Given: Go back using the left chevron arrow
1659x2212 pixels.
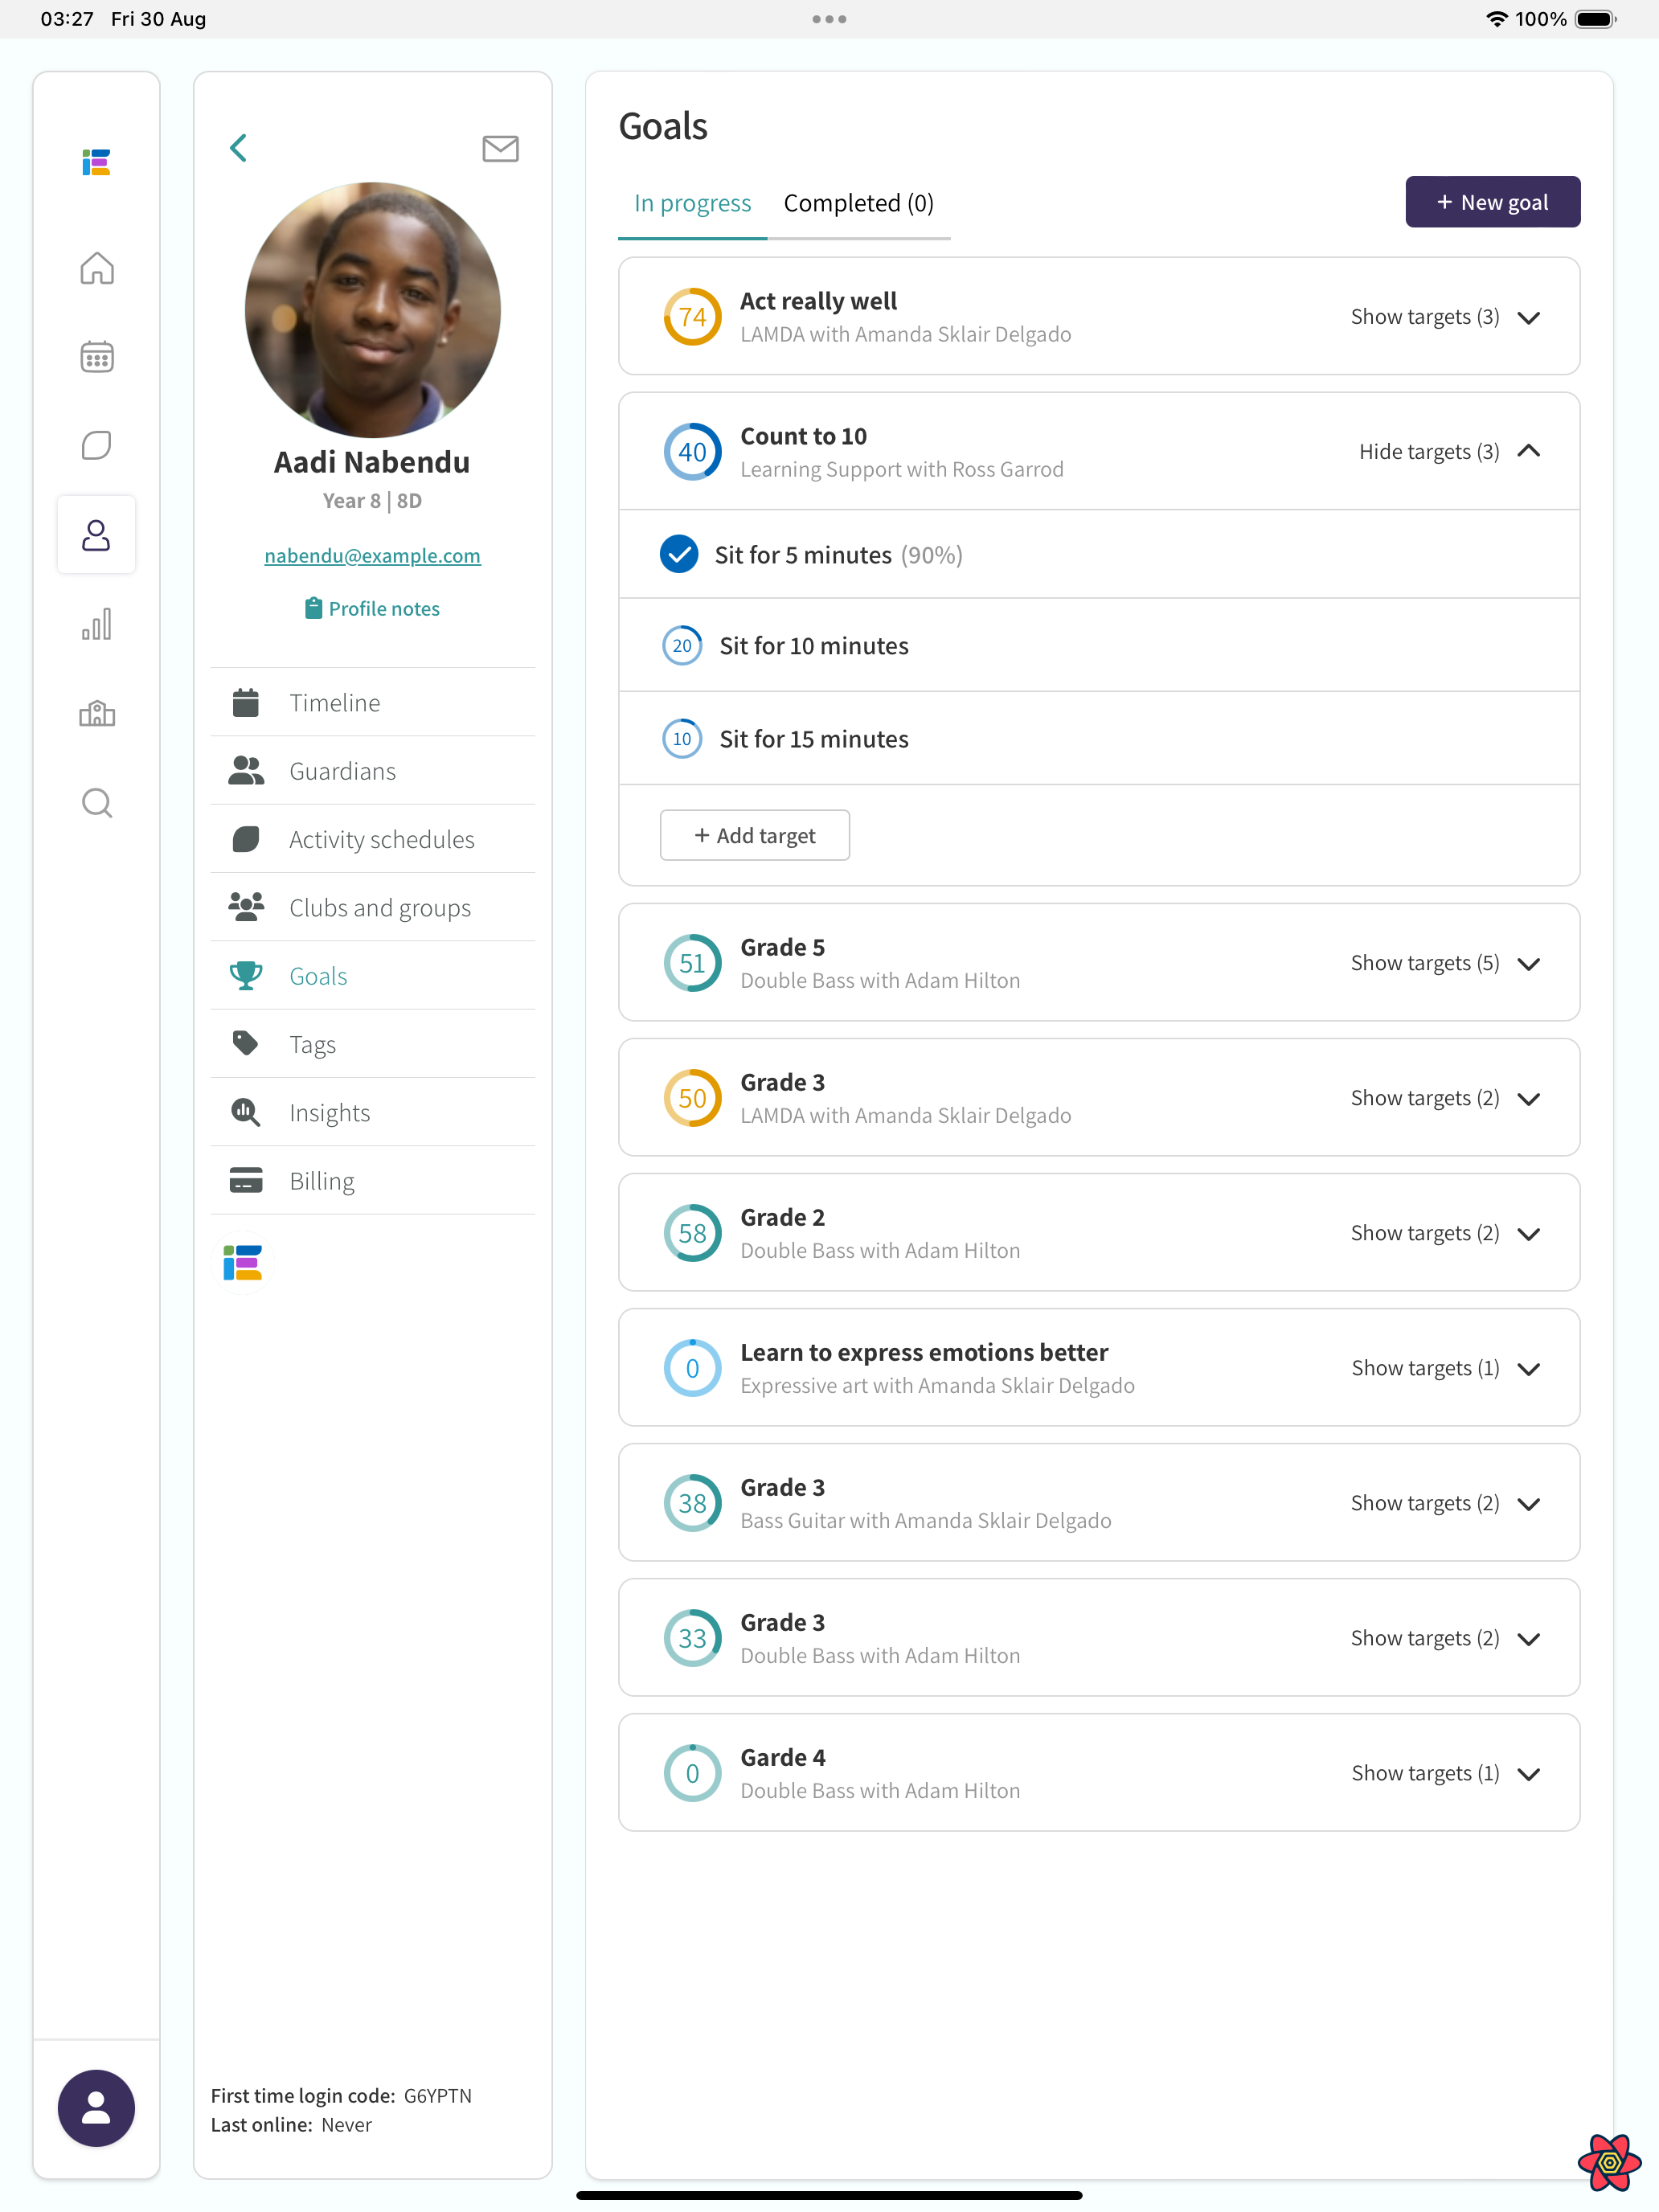Looking at the screenshot, I should 238,148.
